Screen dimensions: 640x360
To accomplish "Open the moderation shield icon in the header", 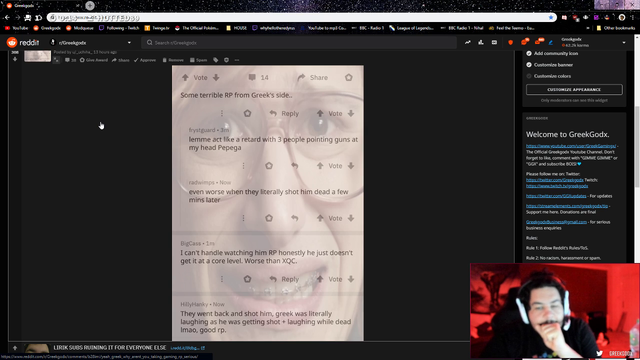I will tap(511, 42).
